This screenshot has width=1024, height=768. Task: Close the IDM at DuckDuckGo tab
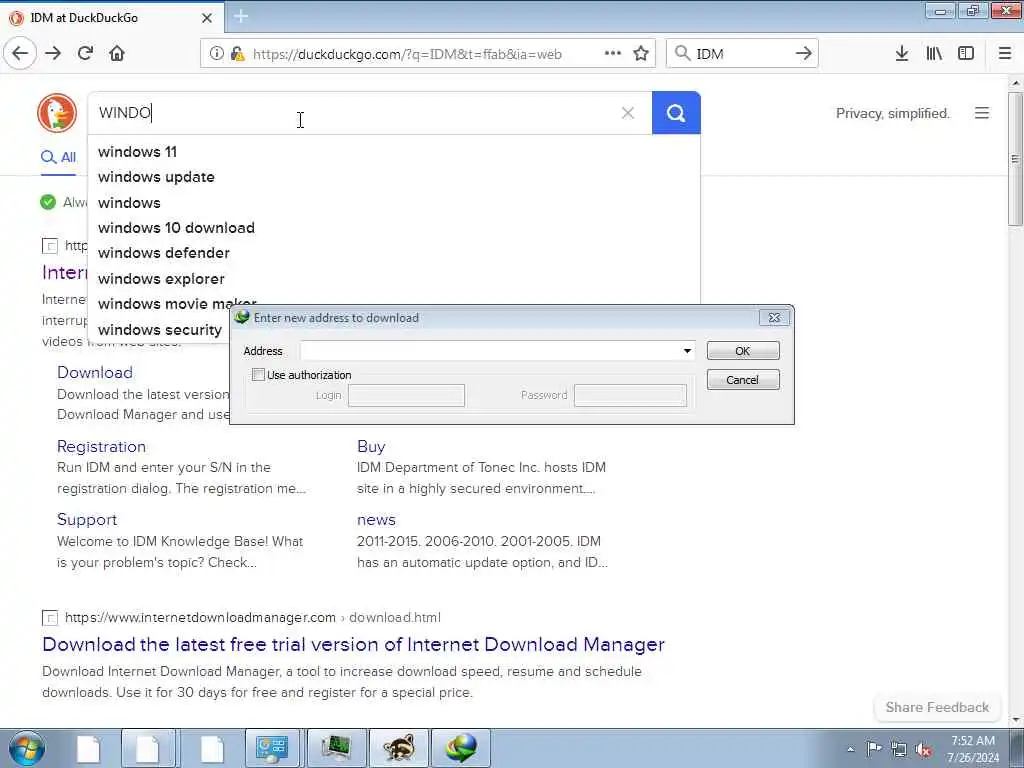coord(206,18)
